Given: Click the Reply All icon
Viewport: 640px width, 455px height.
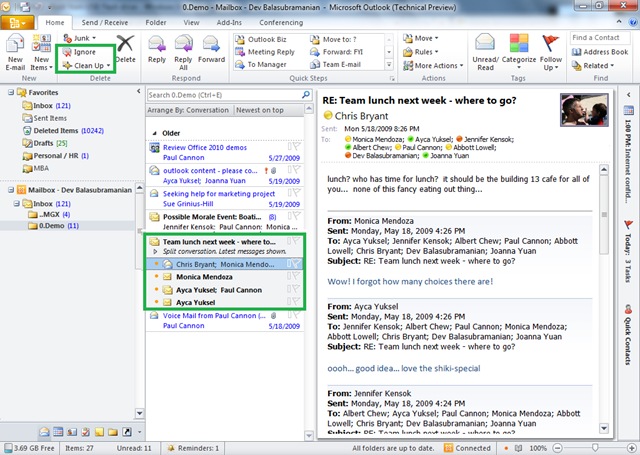Looking at the screenshot, I should click(x=183, y=44).
